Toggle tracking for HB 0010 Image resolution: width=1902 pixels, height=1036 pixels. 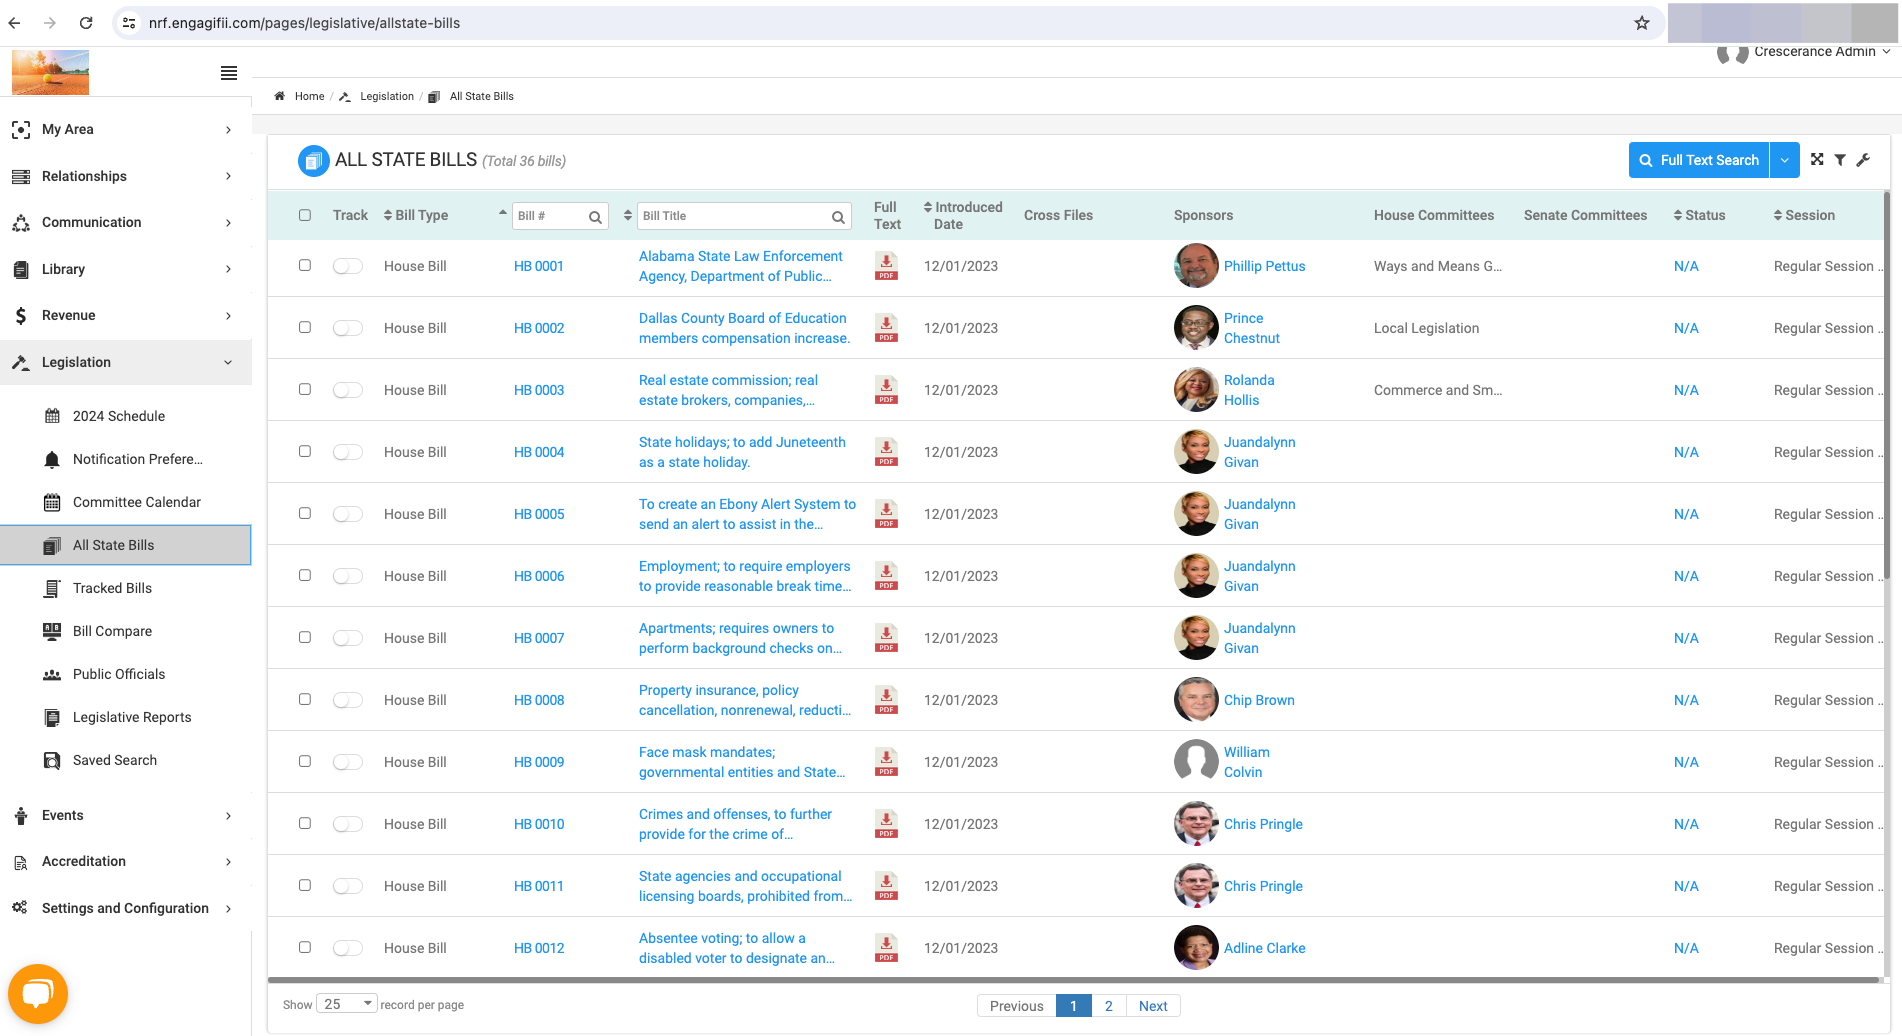tap(348, 824)
